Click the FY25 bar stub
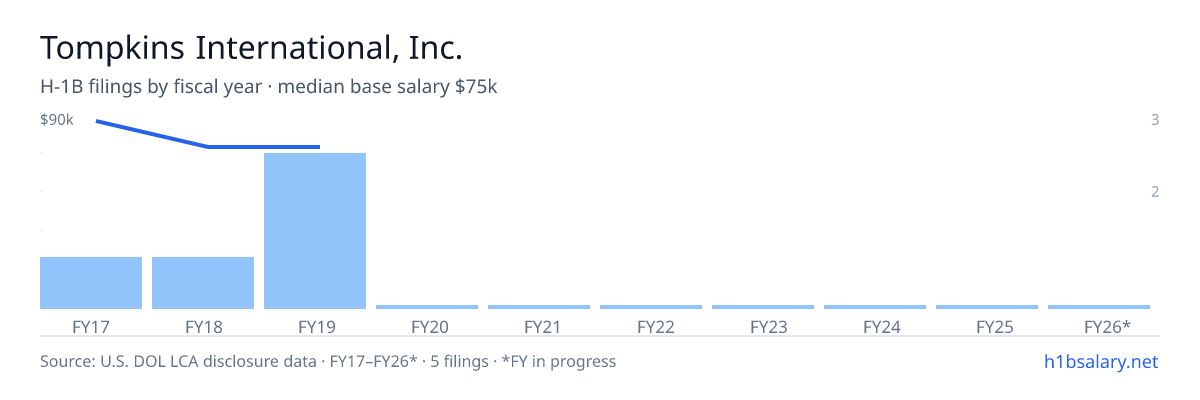 tap(987, 307)
